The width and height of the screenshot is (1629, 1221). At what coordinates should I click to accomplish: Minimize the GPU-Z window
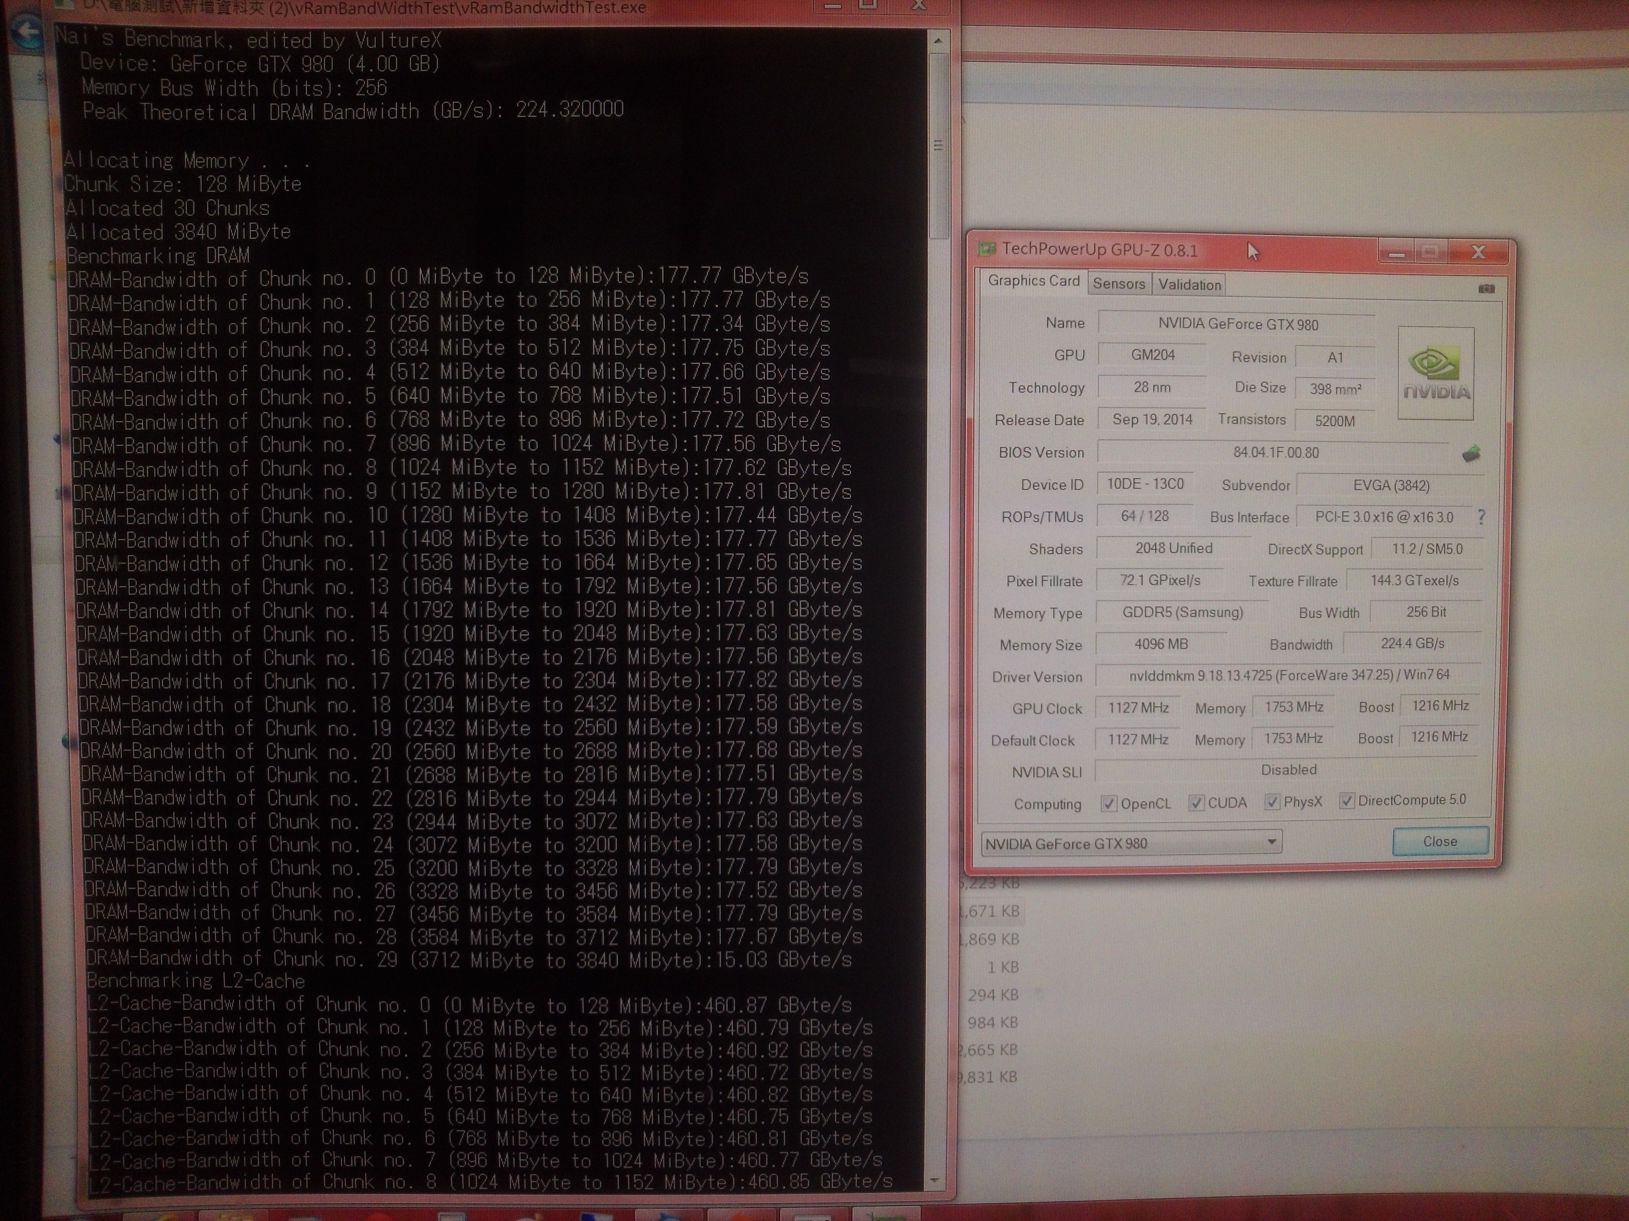coord(1396,253)
